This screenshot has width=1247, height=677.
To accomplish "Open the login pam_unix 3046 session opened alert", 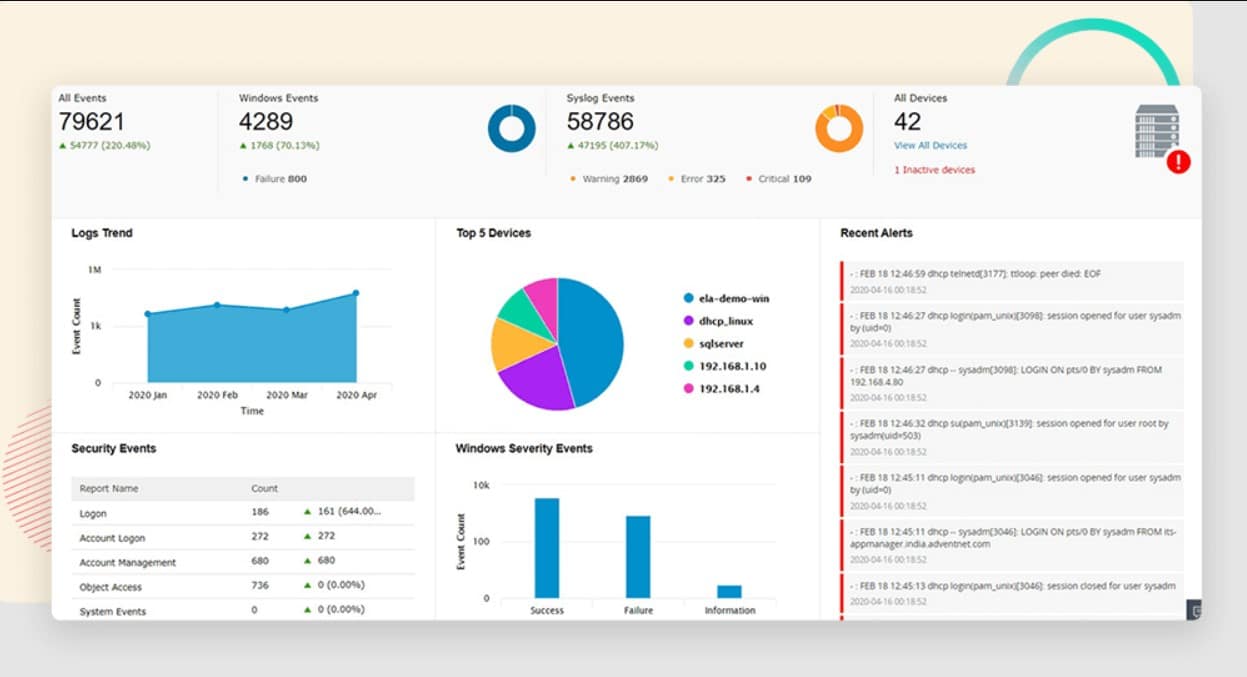I will 1012,490.
